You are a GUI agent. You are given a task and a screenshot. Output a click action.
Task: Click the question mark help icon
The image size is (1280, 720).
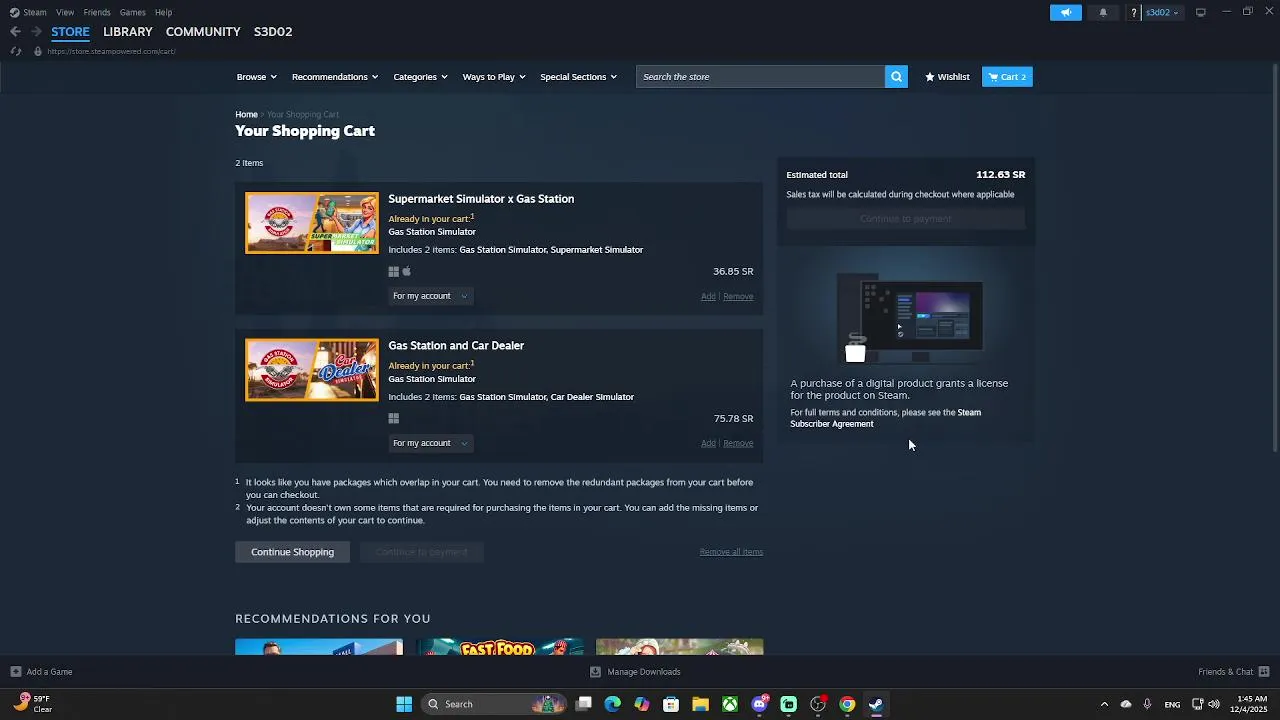(1134, 12)
